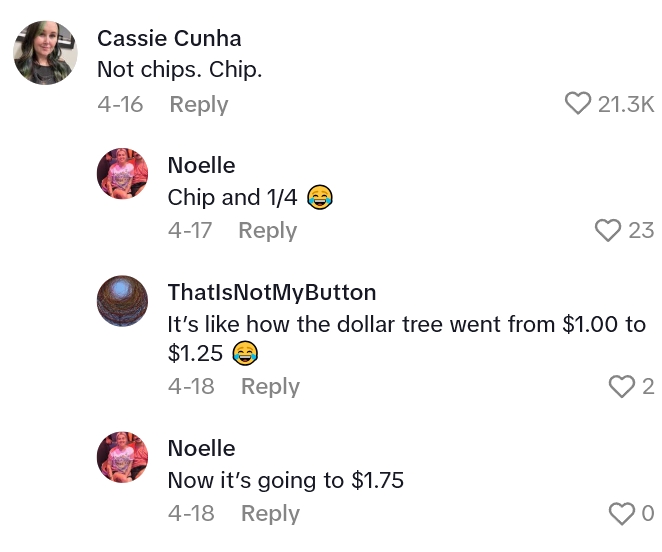The image size is (662, 552).
Task: Open Noelle username above the $1.75 comment
Action: [201, 449]
